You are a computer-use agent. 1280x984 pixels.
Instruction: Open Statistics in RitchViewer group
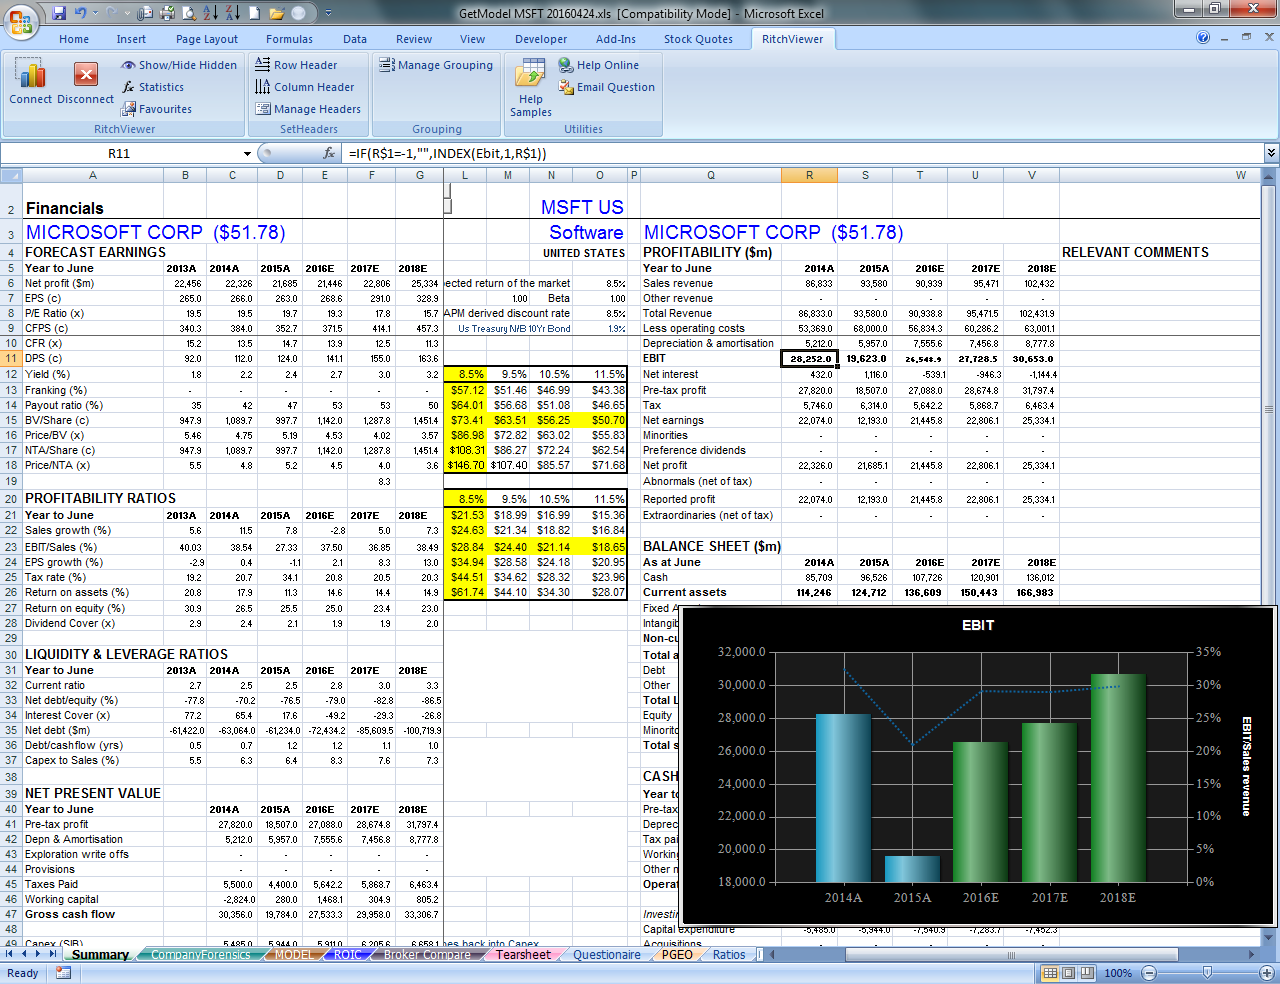tap(153, 87)
